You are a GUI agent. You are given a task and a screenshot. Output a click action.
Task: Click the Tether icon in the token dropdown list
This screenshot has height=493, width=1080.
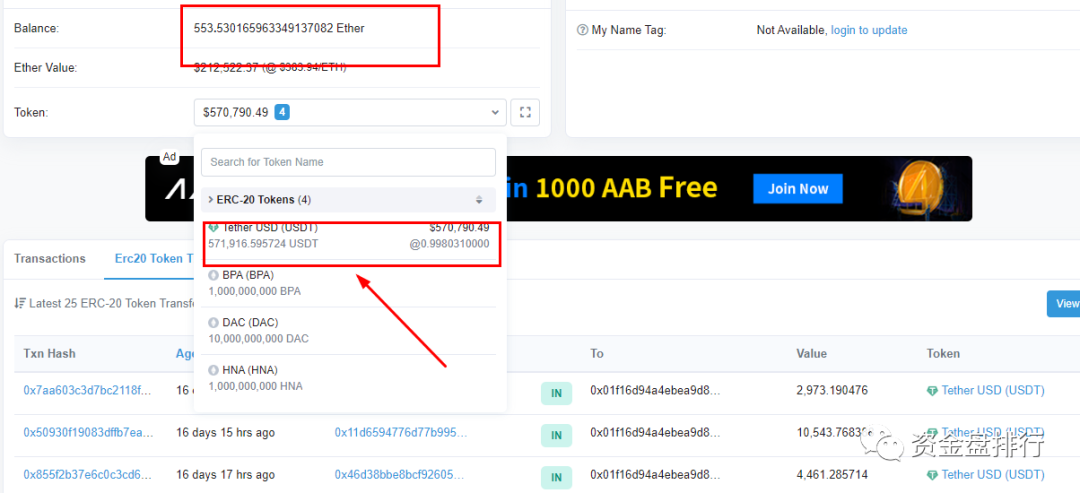tap(214, 227)
